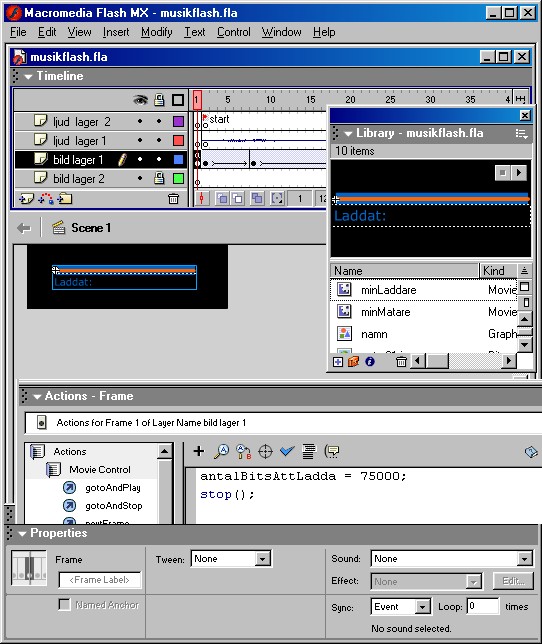Click the Stop button in Library preview
The image size is (542, 644).
pos(503,172)
